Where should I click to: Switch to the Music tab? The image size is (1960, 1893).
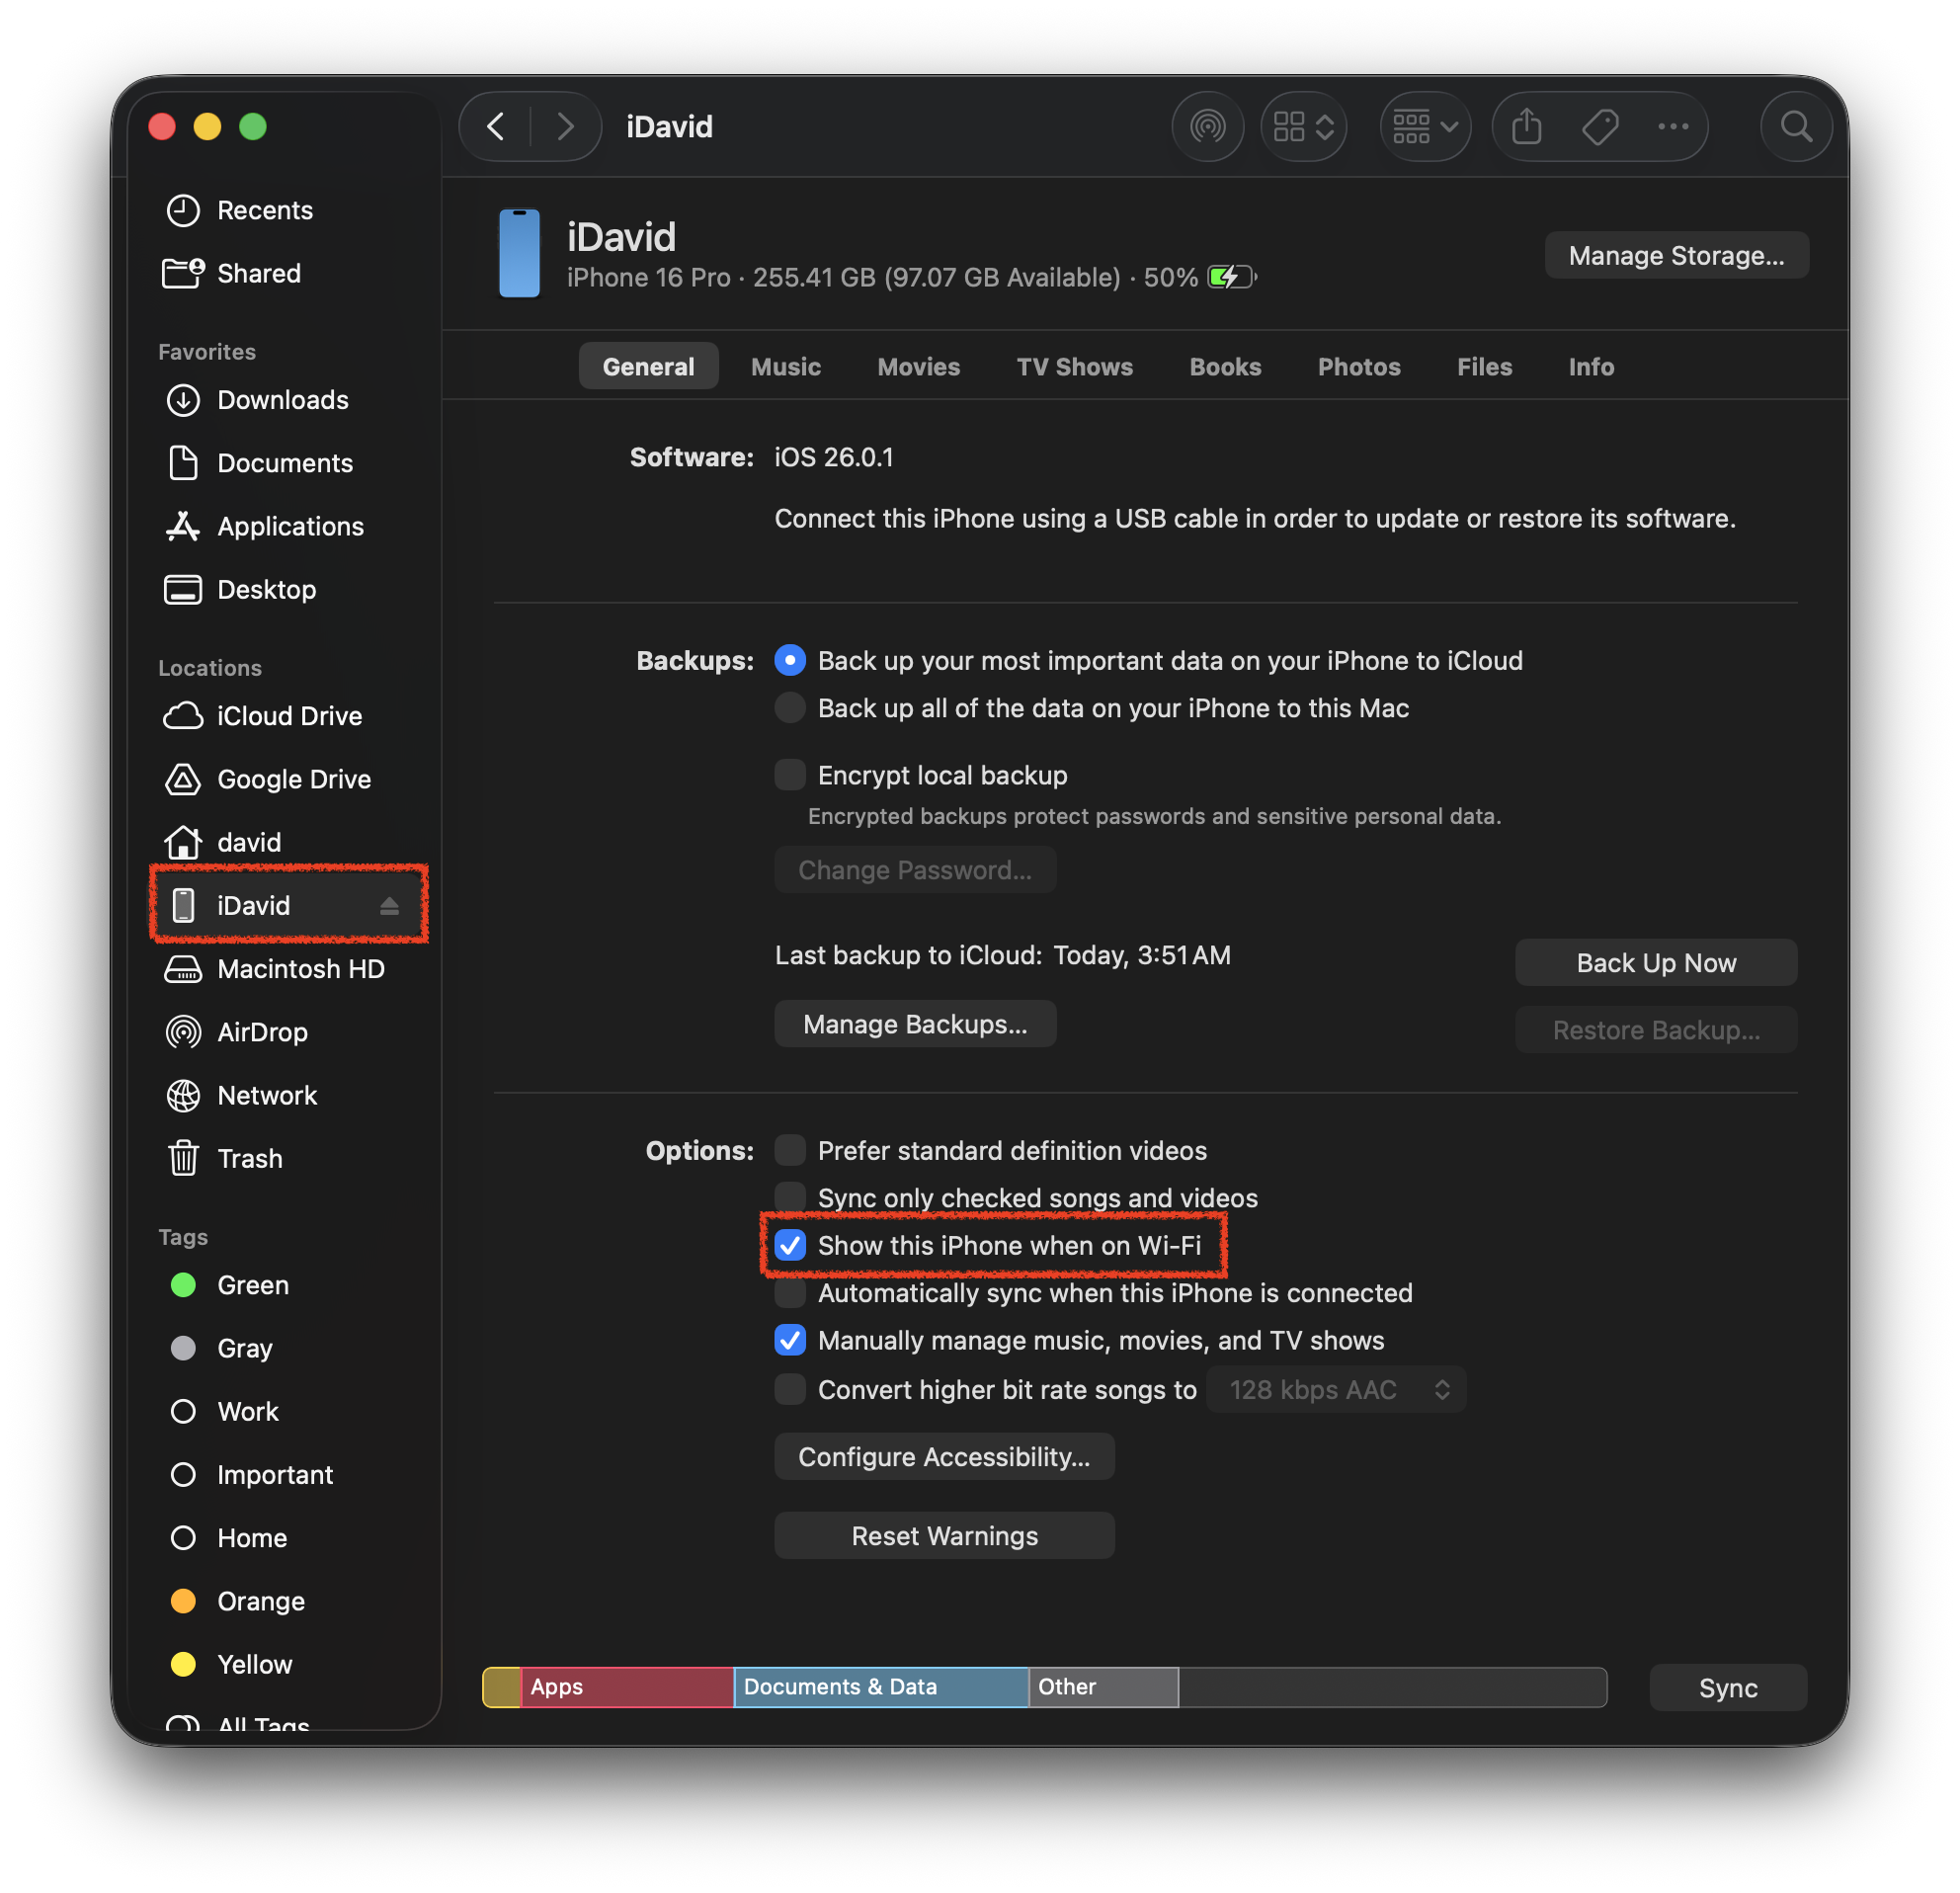pyautogui.click(x=786, y=366)
